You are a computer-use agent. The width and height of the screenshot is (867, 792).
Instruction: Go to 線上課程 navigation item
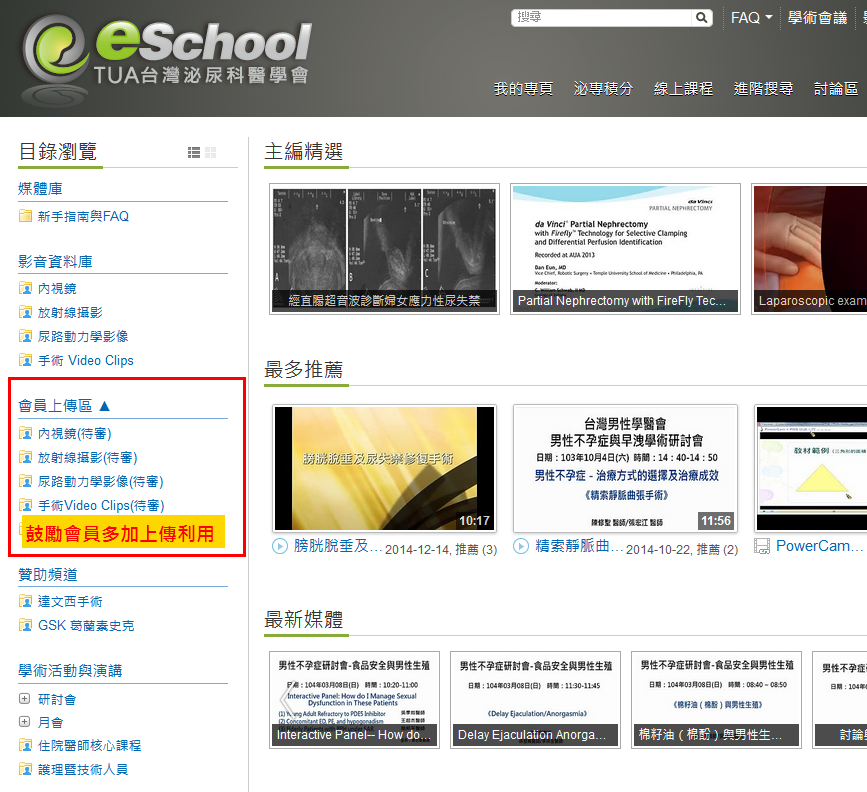click(x=683, y=89)
